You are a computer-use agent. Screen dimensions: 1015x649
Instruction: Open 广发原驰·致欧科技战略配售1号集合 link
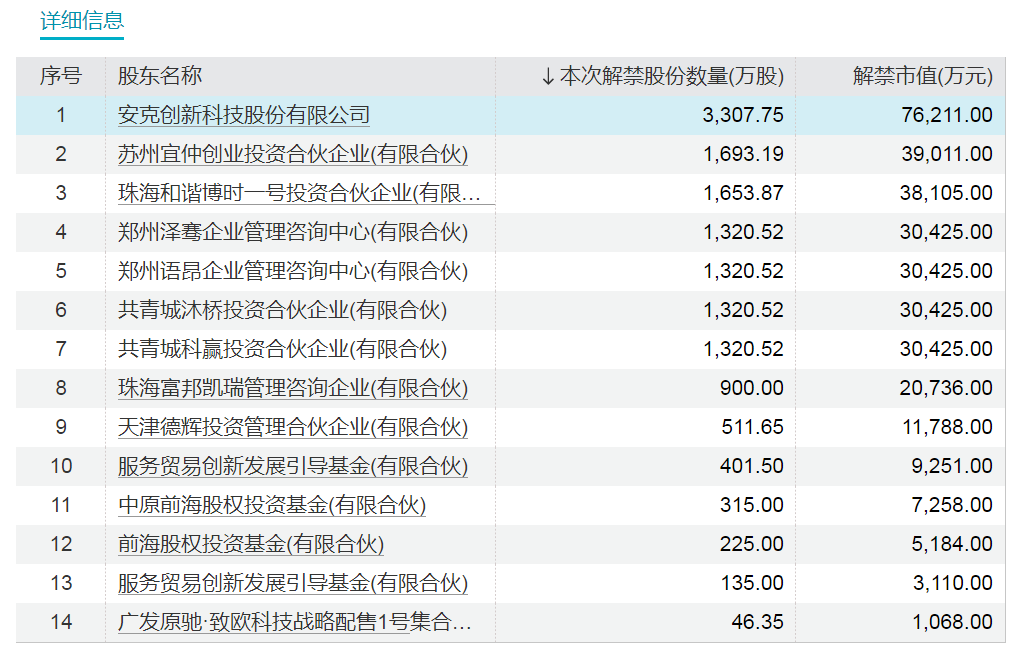(x=295, y=622)
